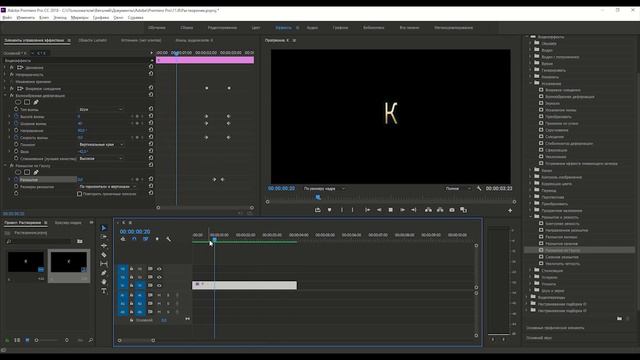Toggle stopwatch for Gaussian blurriness property
The width and height of the screenshot is (640, 360).
click(x=16, y=179)
